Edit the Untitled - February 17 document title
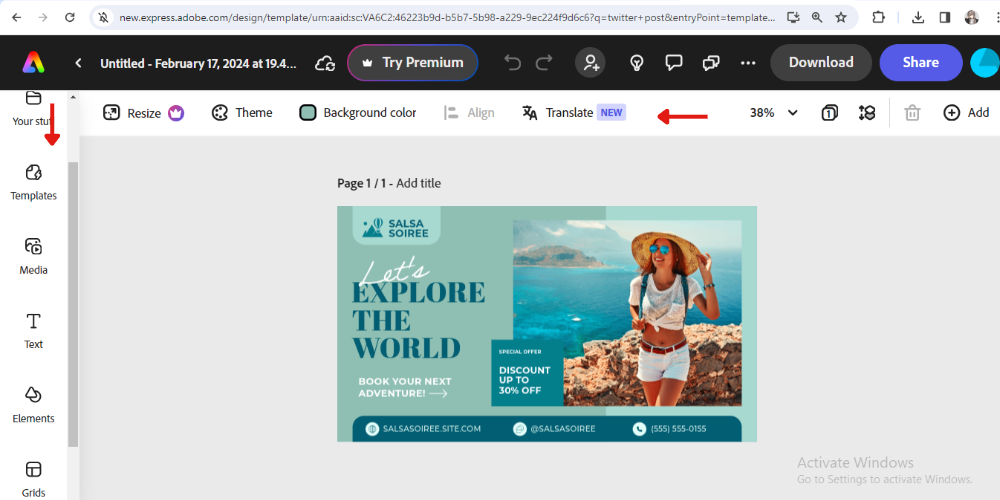This screenshot has height=500, width=1000. pyautogui.click(x=198, y=63)
